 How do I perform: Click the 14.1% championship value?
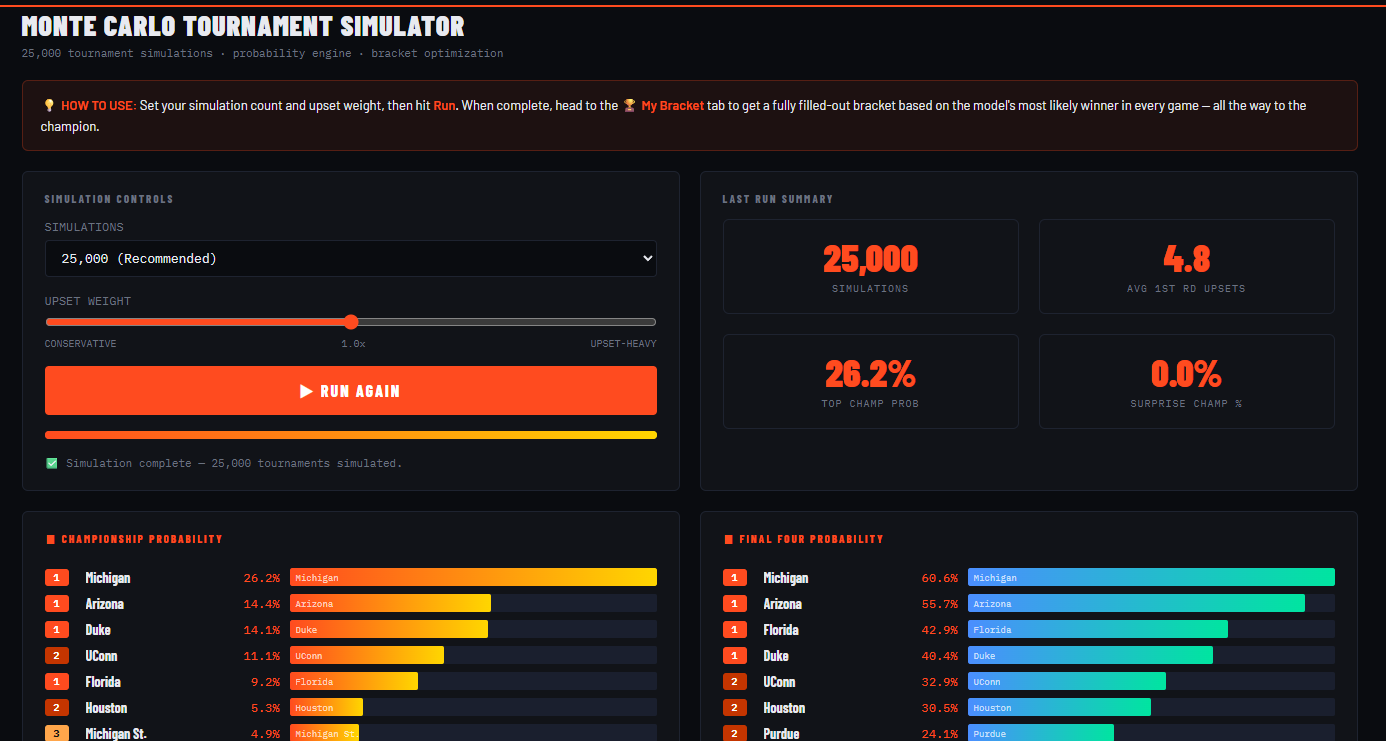[261, 630]
